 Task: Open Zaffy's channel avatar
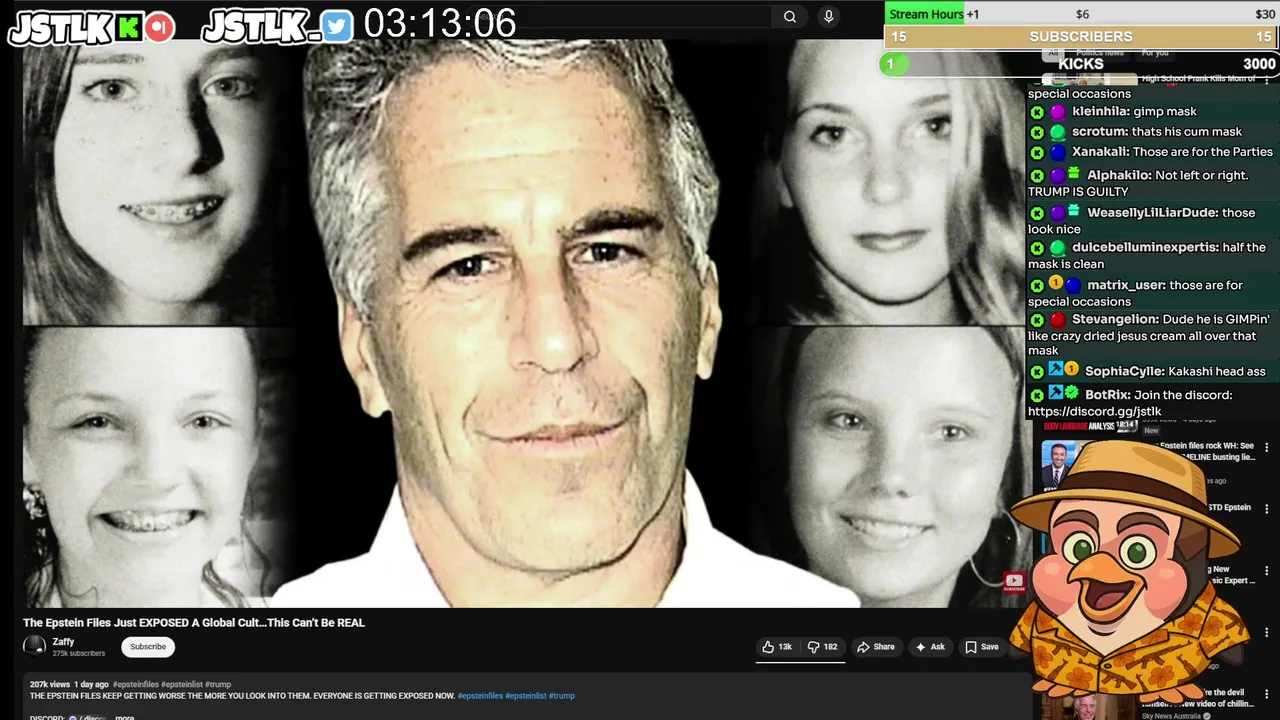pyautogui.click(x=35, y=647)
